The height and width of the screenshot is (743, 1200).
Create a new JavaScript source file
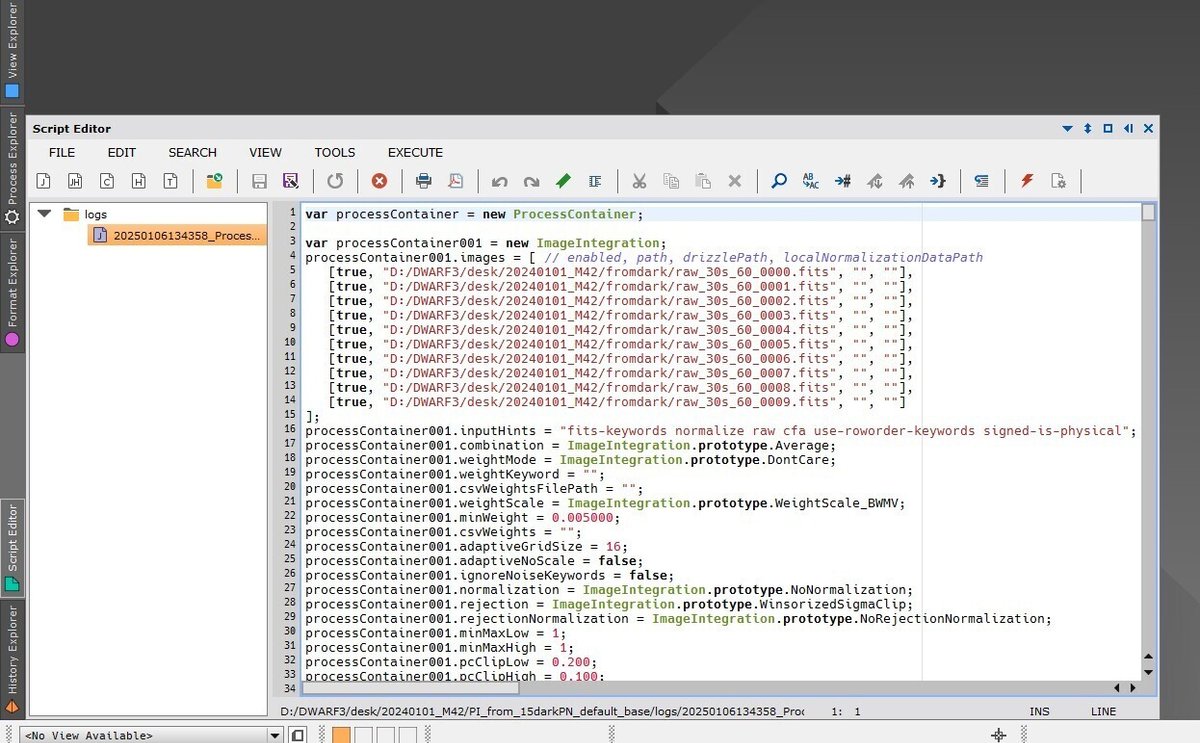44,181
